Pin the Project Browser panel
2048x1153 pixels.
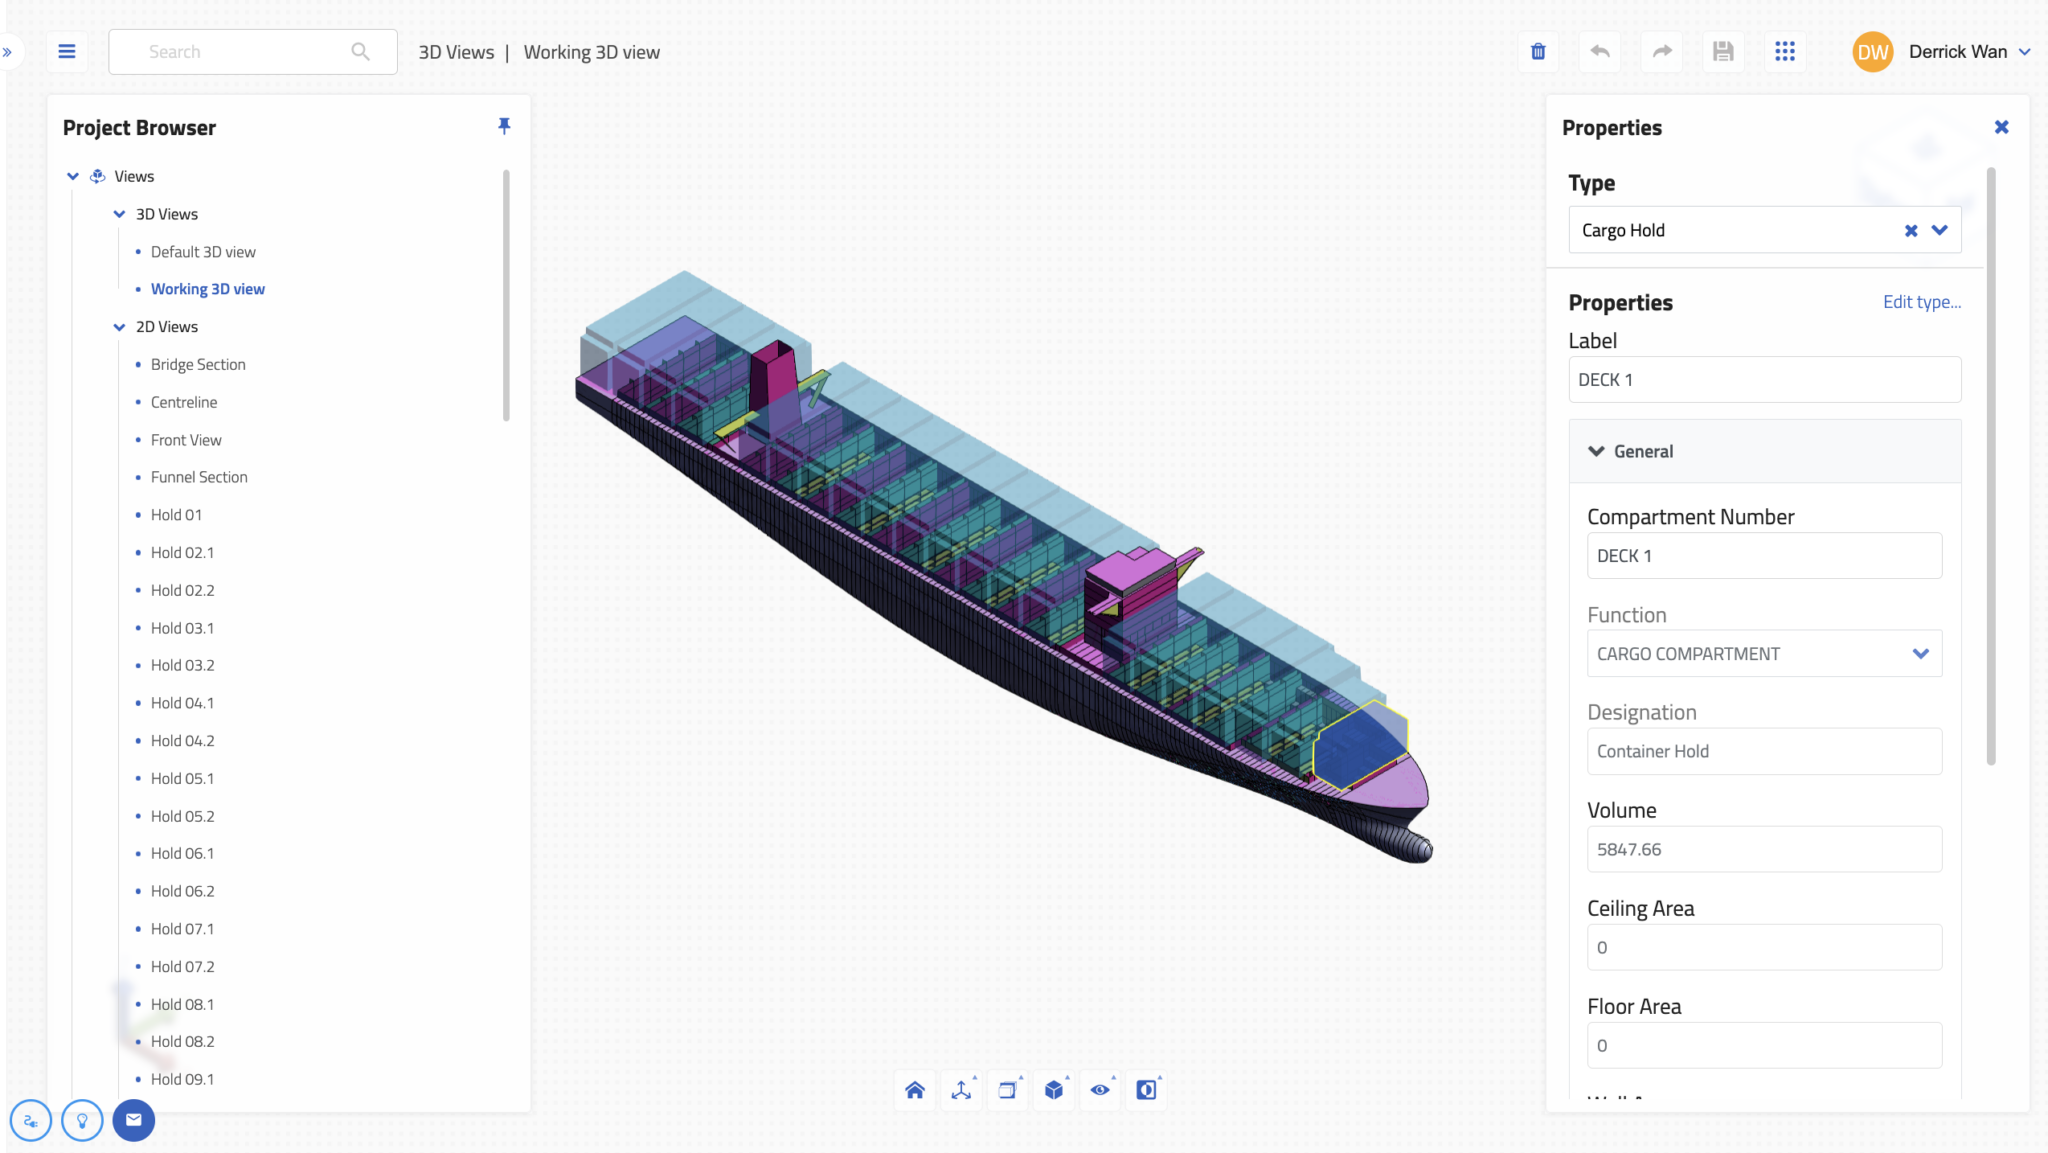pos(505,126)
